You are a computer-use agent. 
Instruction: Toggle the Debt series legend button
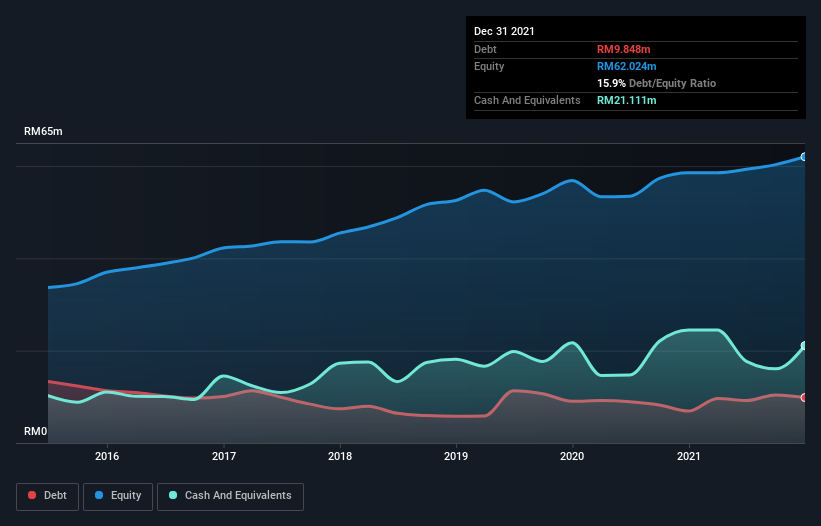(48, 496)
